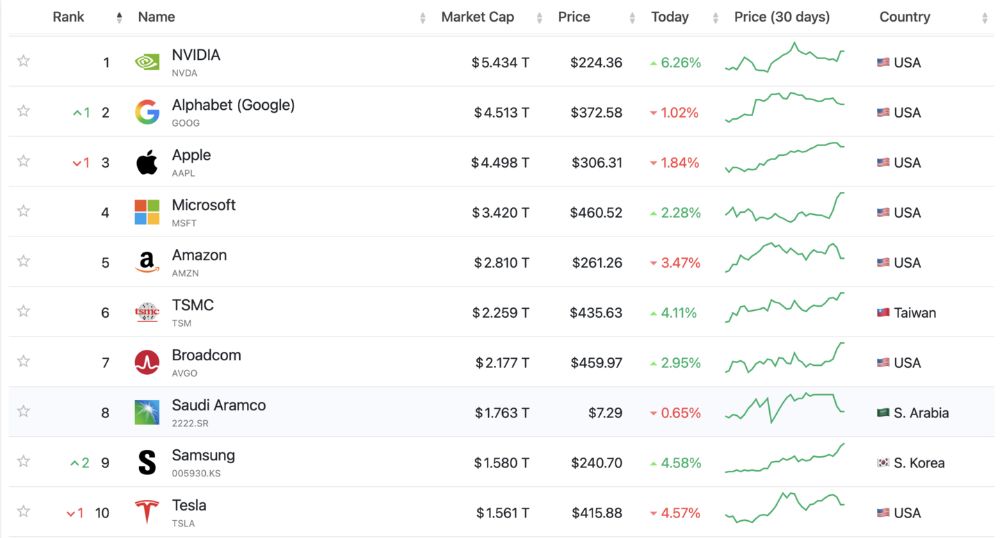Screen dimensions: 1000x538
Task: Click the Samsung 30-day price chart
Action: (784, 458)
